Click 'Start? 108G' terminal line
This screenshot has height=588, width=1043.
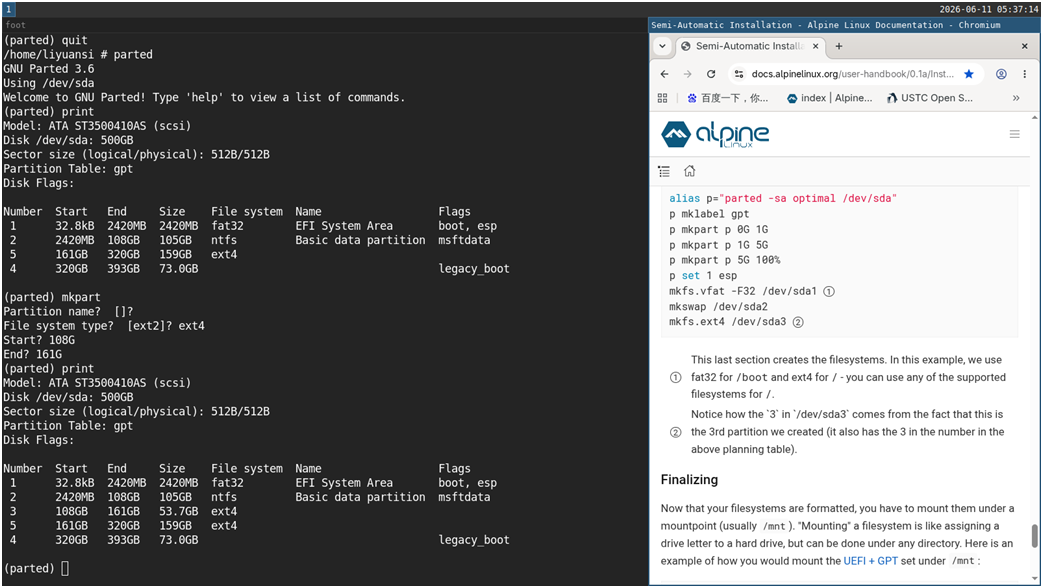(39, 340)
